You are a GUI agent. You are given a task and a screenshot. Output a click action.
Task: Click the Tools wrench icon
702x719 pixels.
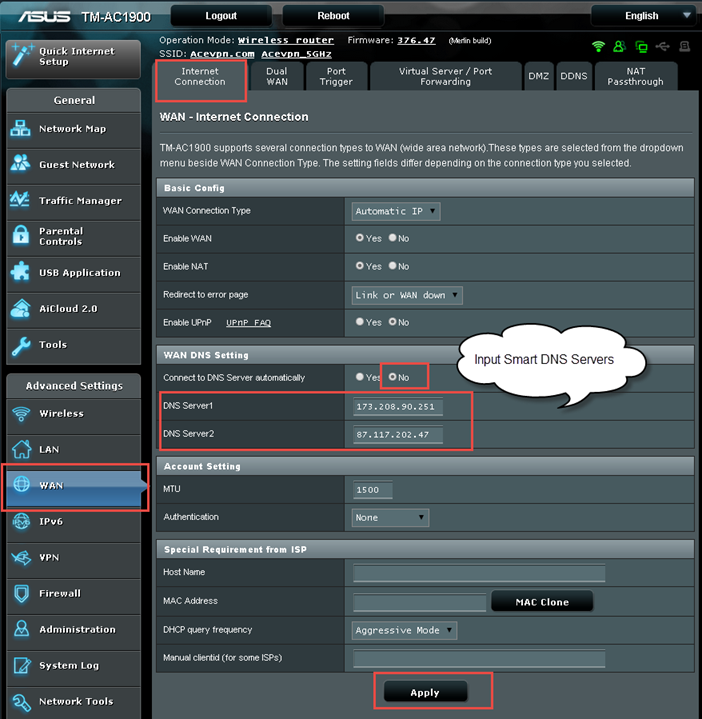[21, 346]
